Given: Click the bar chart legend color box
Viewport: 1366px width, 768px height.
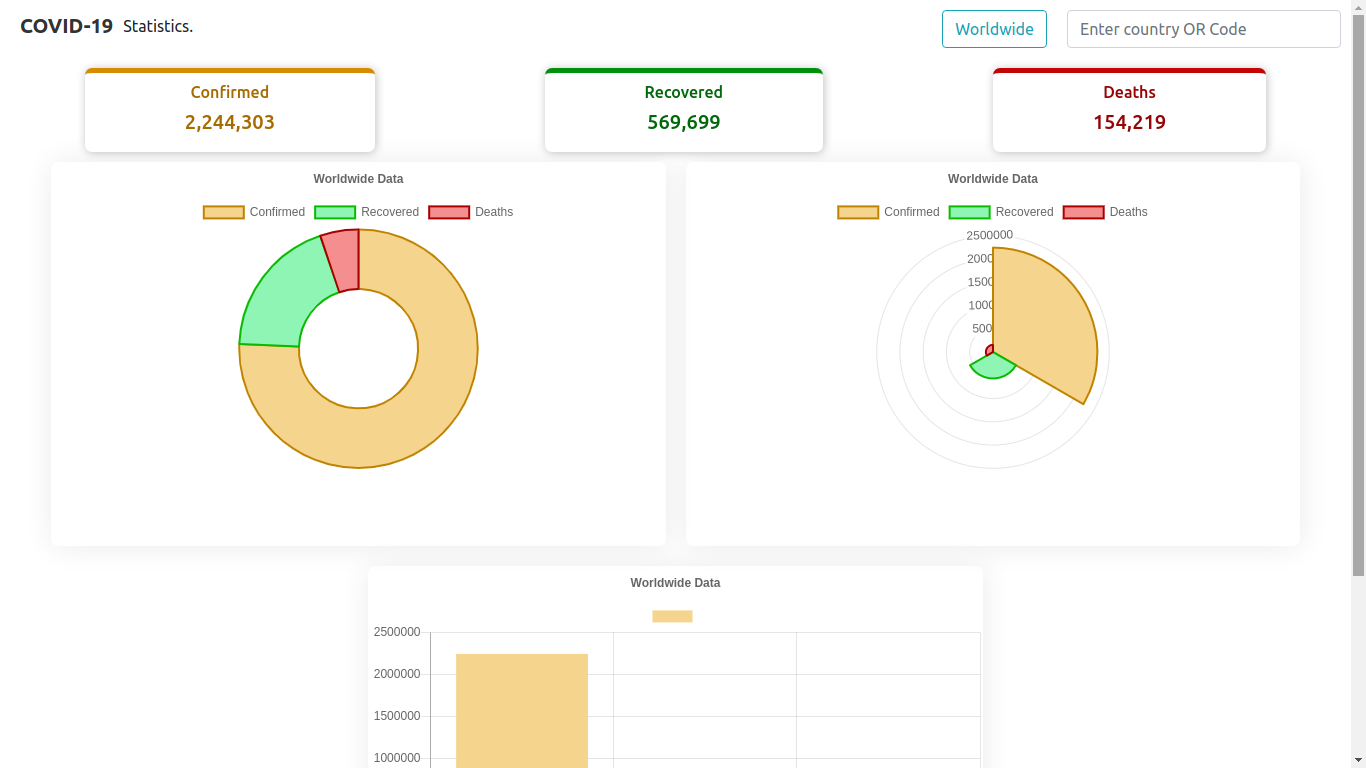Looking at the screenshot, I should click(x=672, y=616).
